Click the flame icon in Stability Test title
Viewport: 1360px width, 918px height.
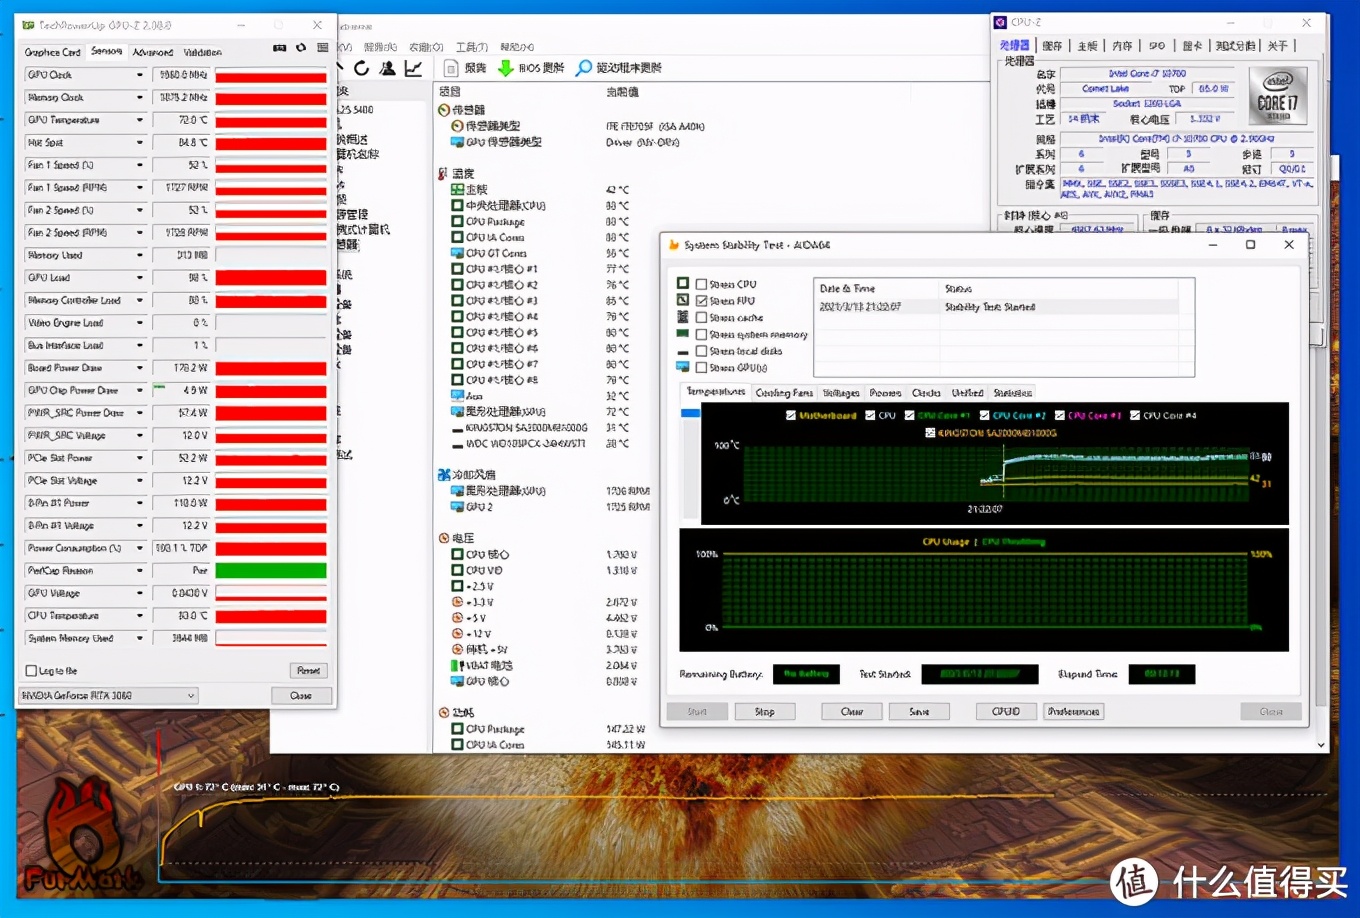click(674, 245)
